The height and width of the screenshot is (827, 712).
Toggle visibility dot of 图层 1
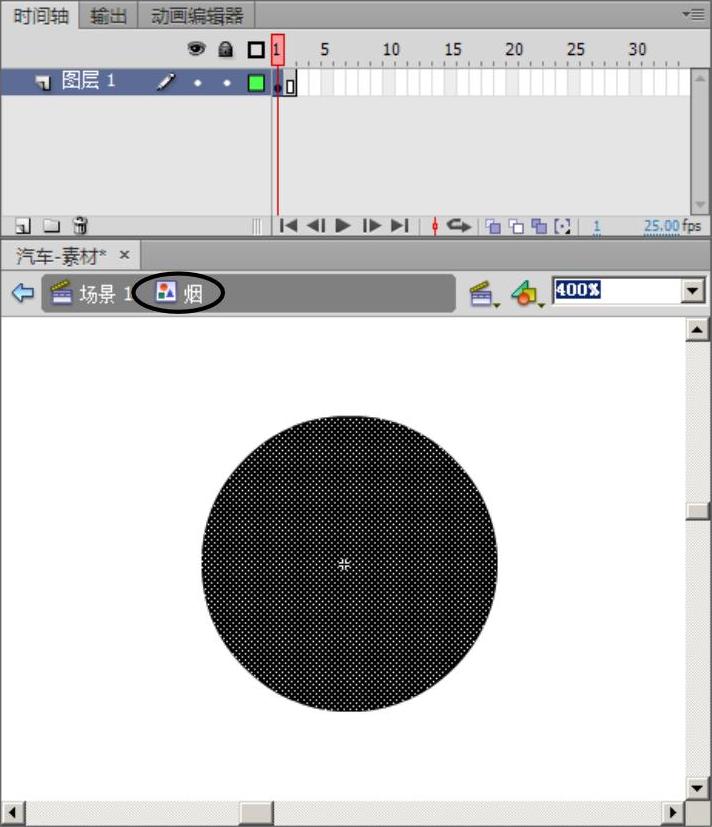197,83
